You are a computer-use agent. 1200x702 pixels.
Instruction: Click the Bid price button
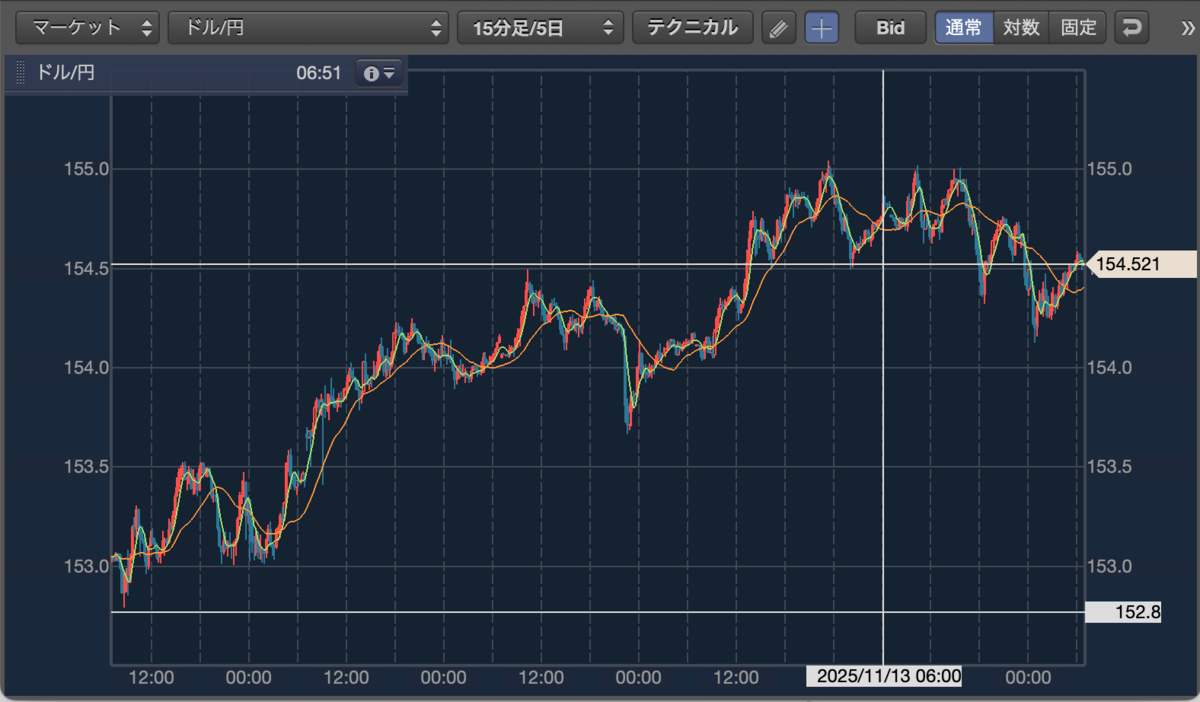tap(890, 28)
